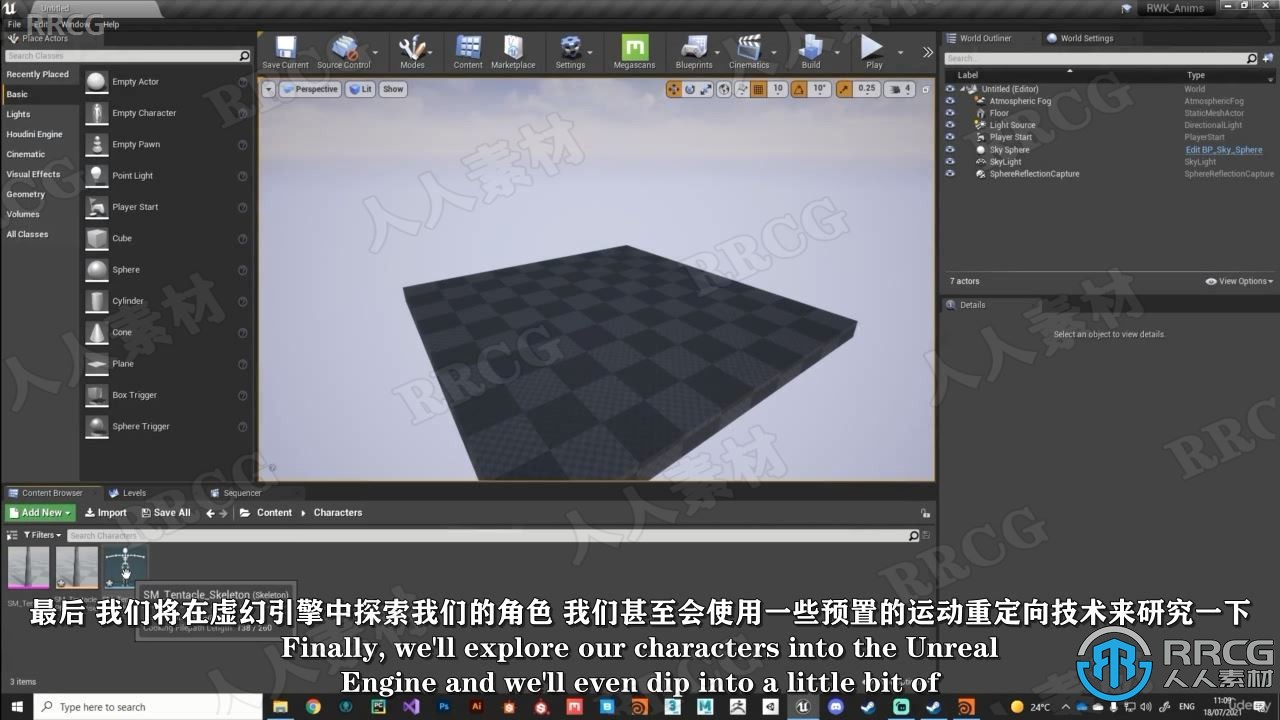The height and width of the screenshot is (720, 1280).
Task: Open the Content toolbar button
Action: 468,51
